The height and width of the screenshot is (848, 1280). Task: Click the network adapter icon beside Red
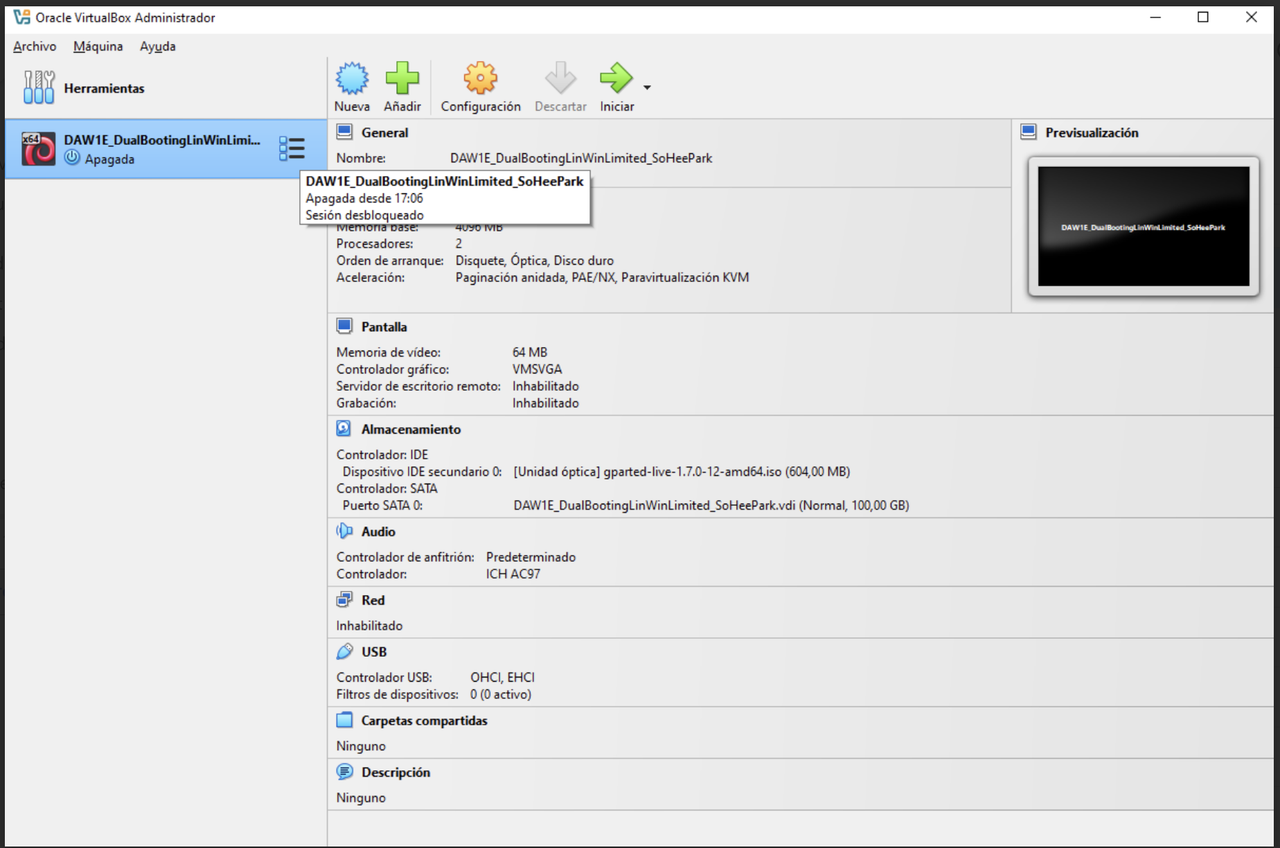pos(341,599)
